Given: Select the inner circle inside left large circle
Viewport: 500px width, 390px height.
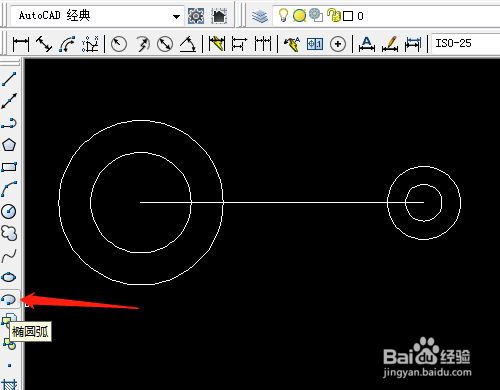Looking at the screenshot, I should point(141,152).
